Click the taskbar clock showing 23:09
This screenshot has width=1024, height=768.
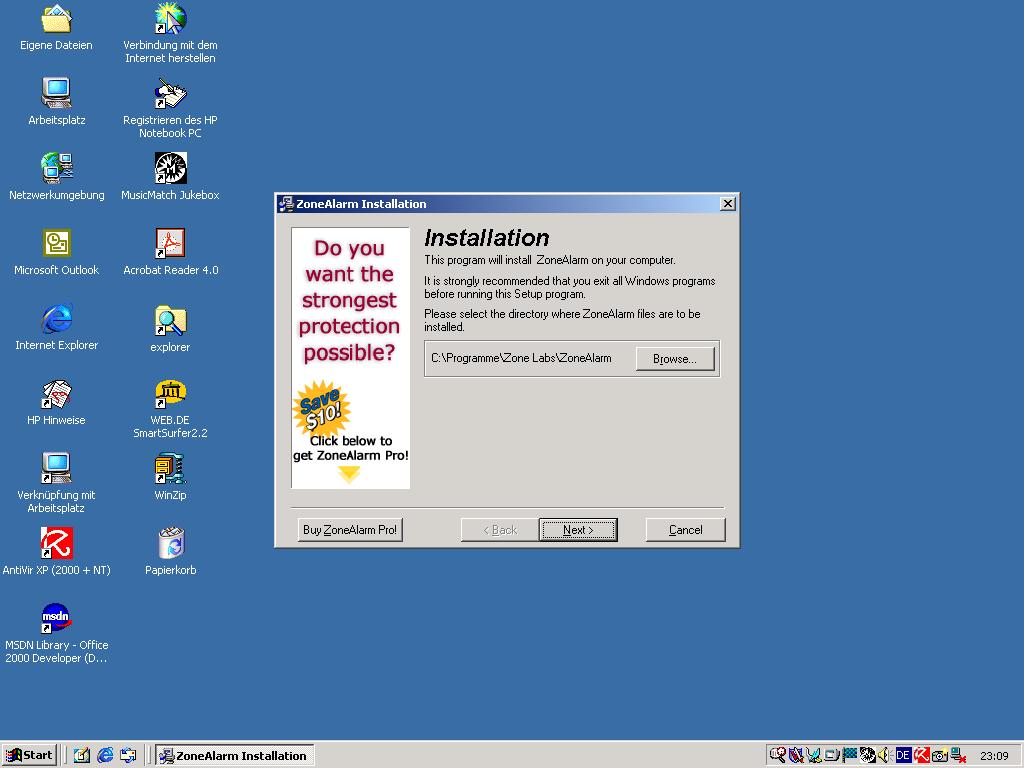click(x=994, y=756)
